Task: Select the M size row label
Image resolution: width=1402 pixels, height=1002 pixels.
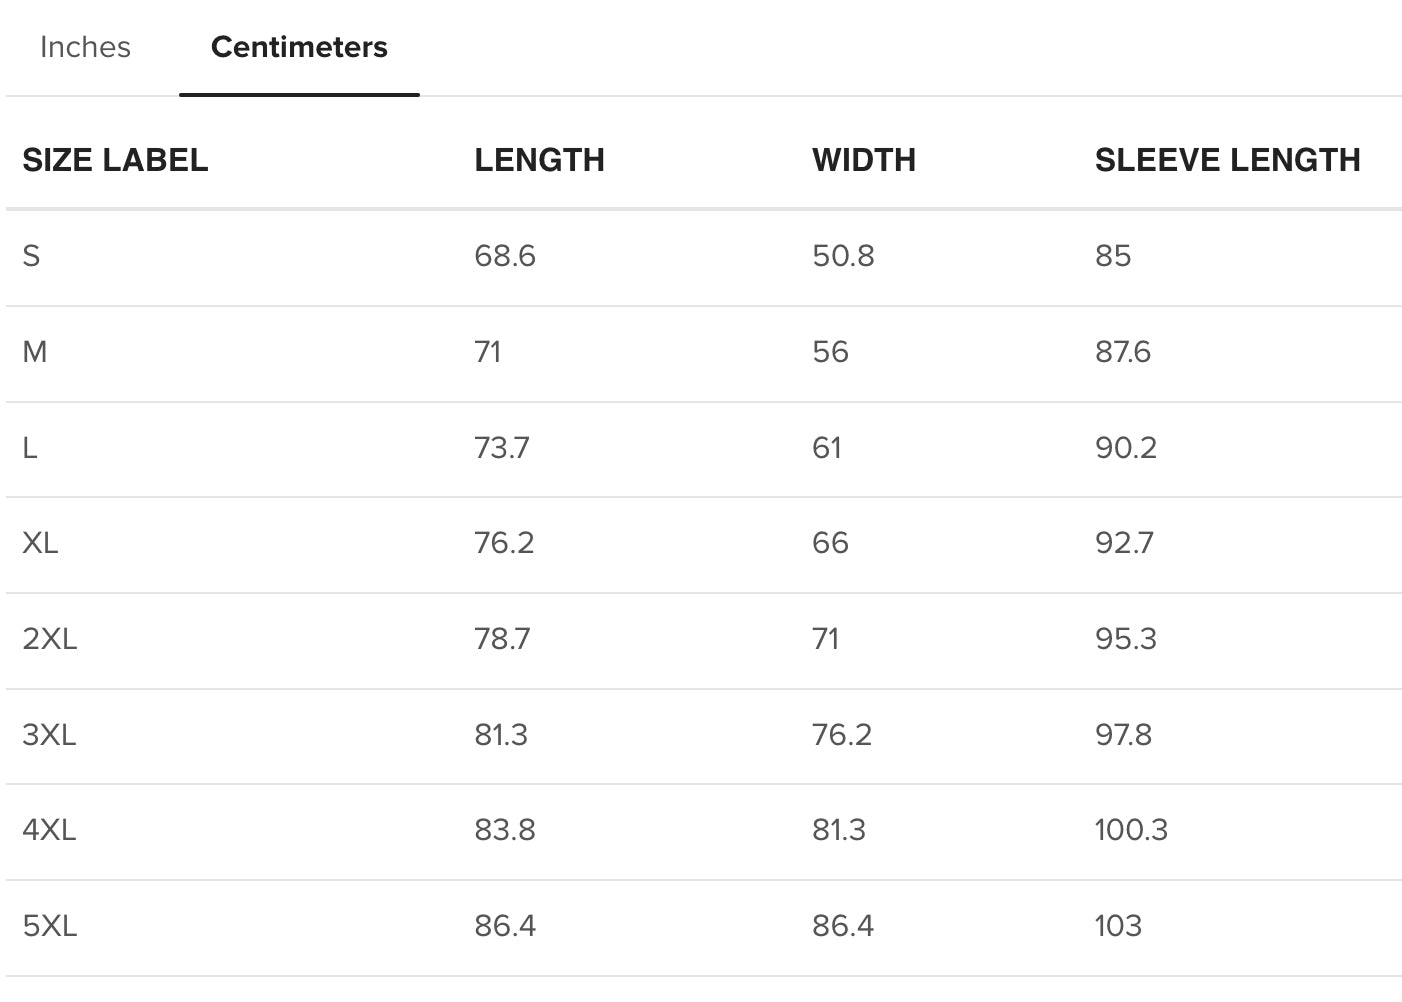Action: [35, 352]
